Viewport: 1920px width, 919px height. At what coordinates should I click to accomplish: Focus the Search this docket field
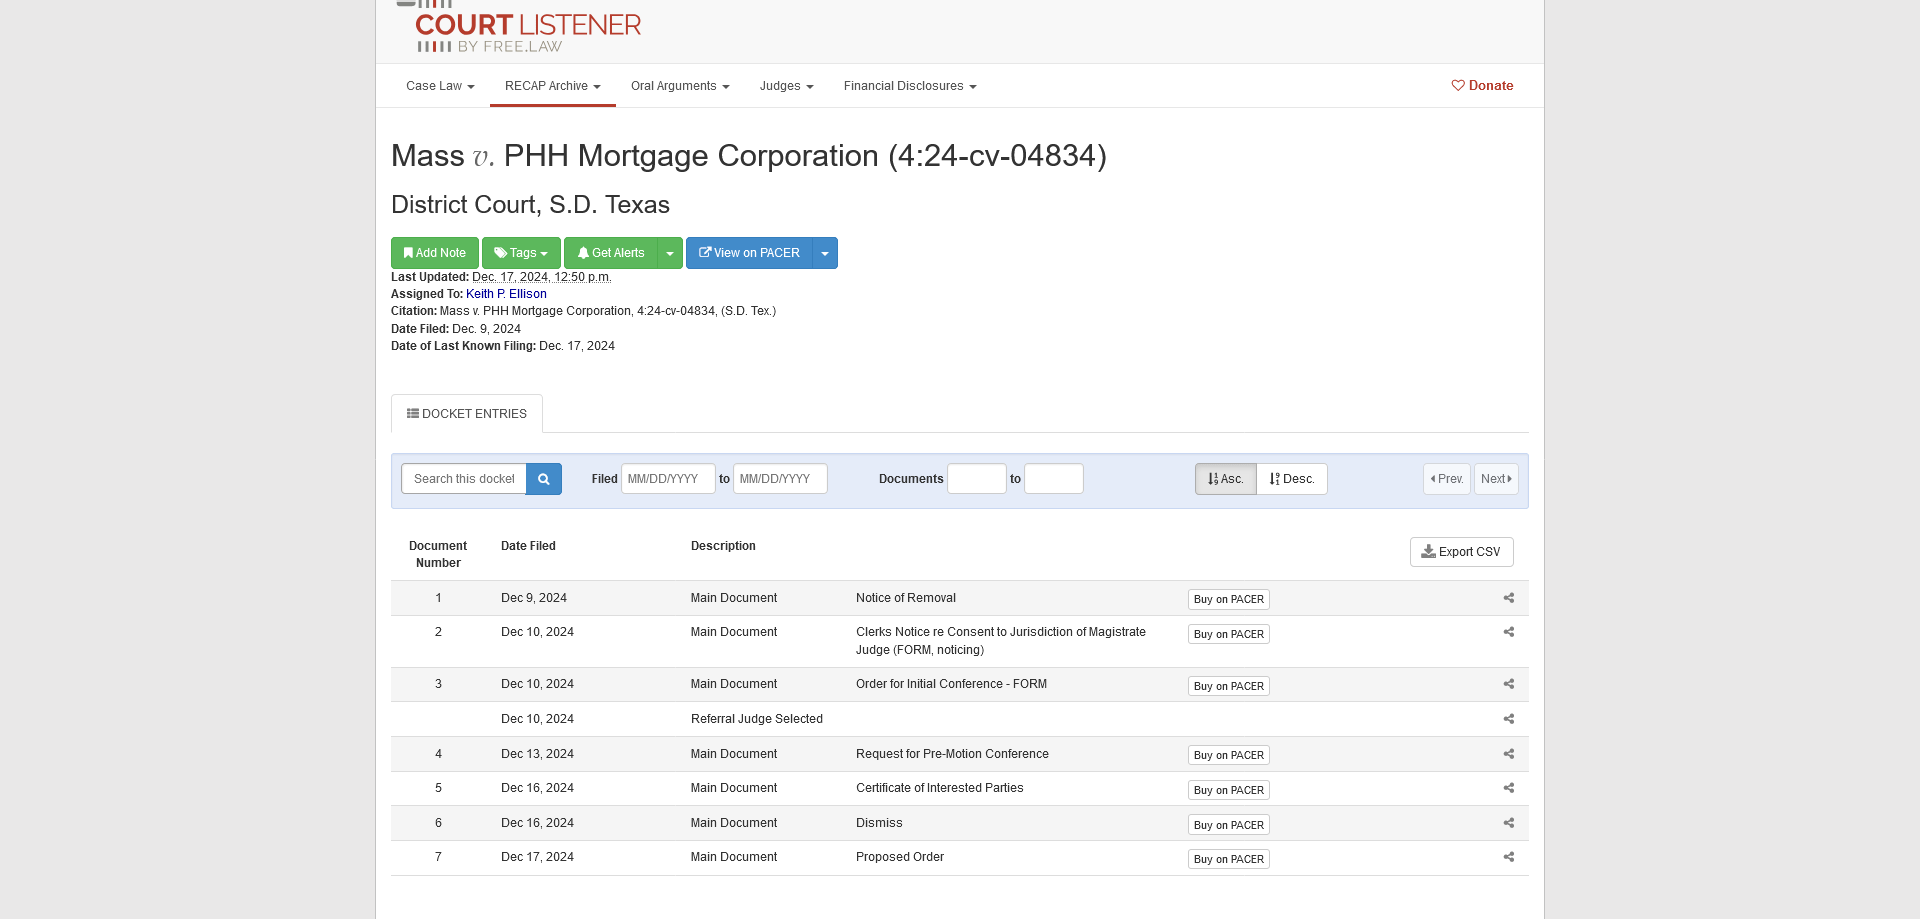point(464,479)
